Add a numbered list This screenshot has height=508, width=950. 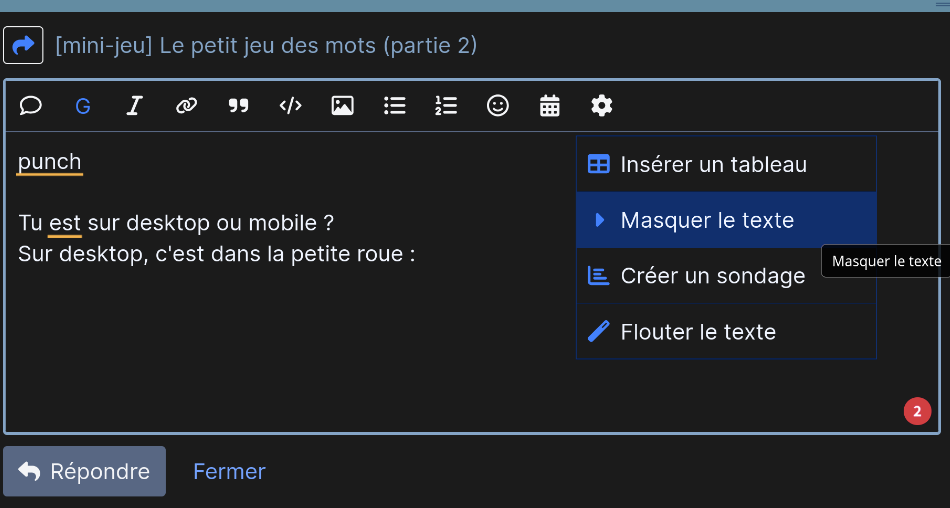coord(446,105)
